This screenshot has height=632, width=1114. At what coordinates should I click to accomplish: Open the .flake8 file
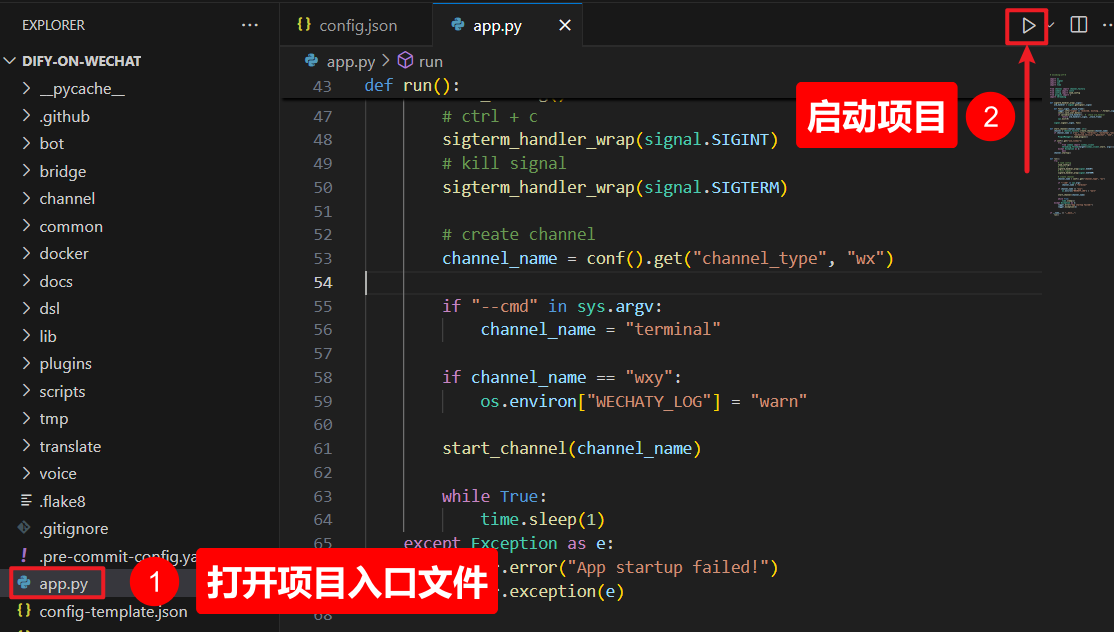click(63, 501)
